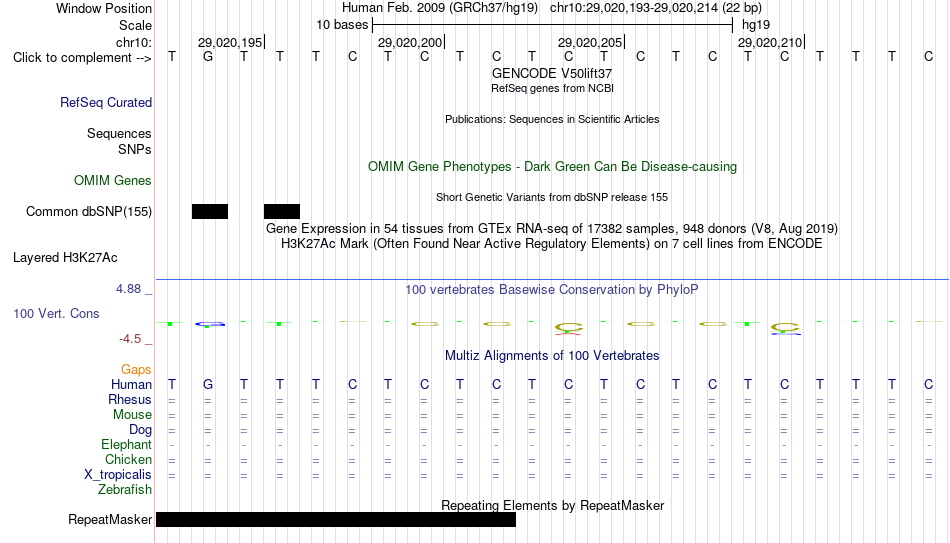Open the OMIM Genes track label
950x543 pixels.
[x=113, y=181]
